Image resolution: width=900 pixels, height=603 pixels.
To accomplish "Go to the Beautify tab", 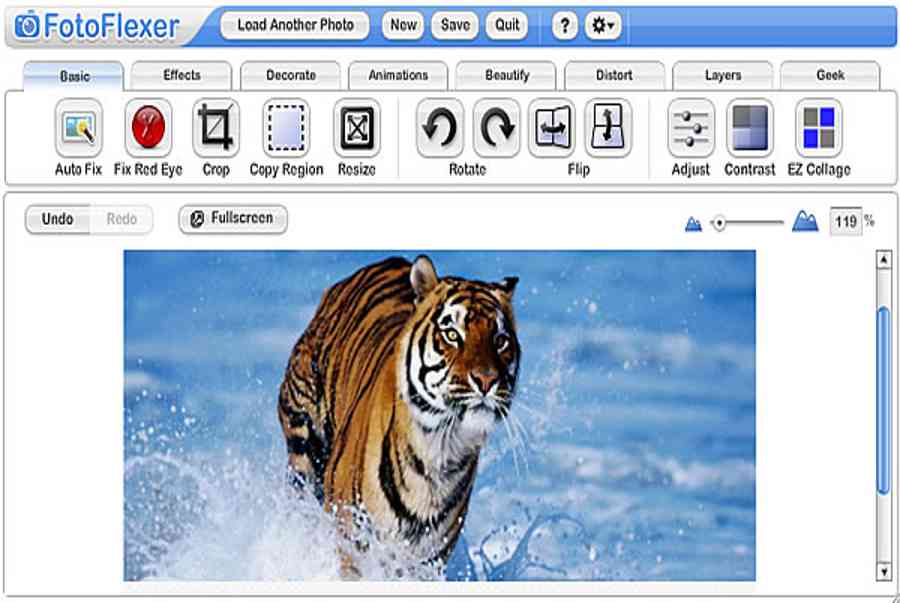I will point(506,75).
